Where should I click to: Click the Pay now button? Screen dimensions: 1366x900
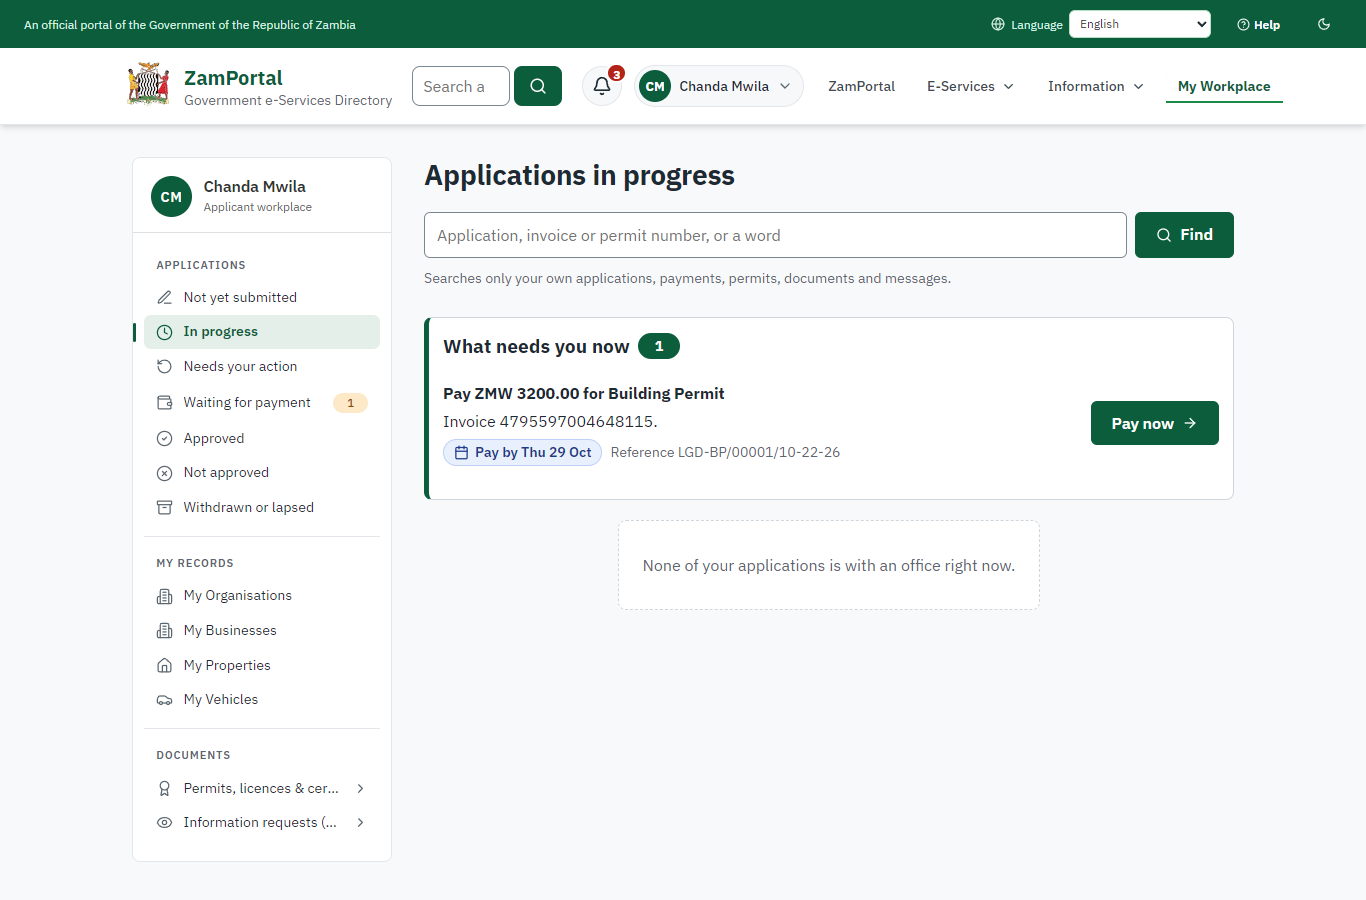1154,423
